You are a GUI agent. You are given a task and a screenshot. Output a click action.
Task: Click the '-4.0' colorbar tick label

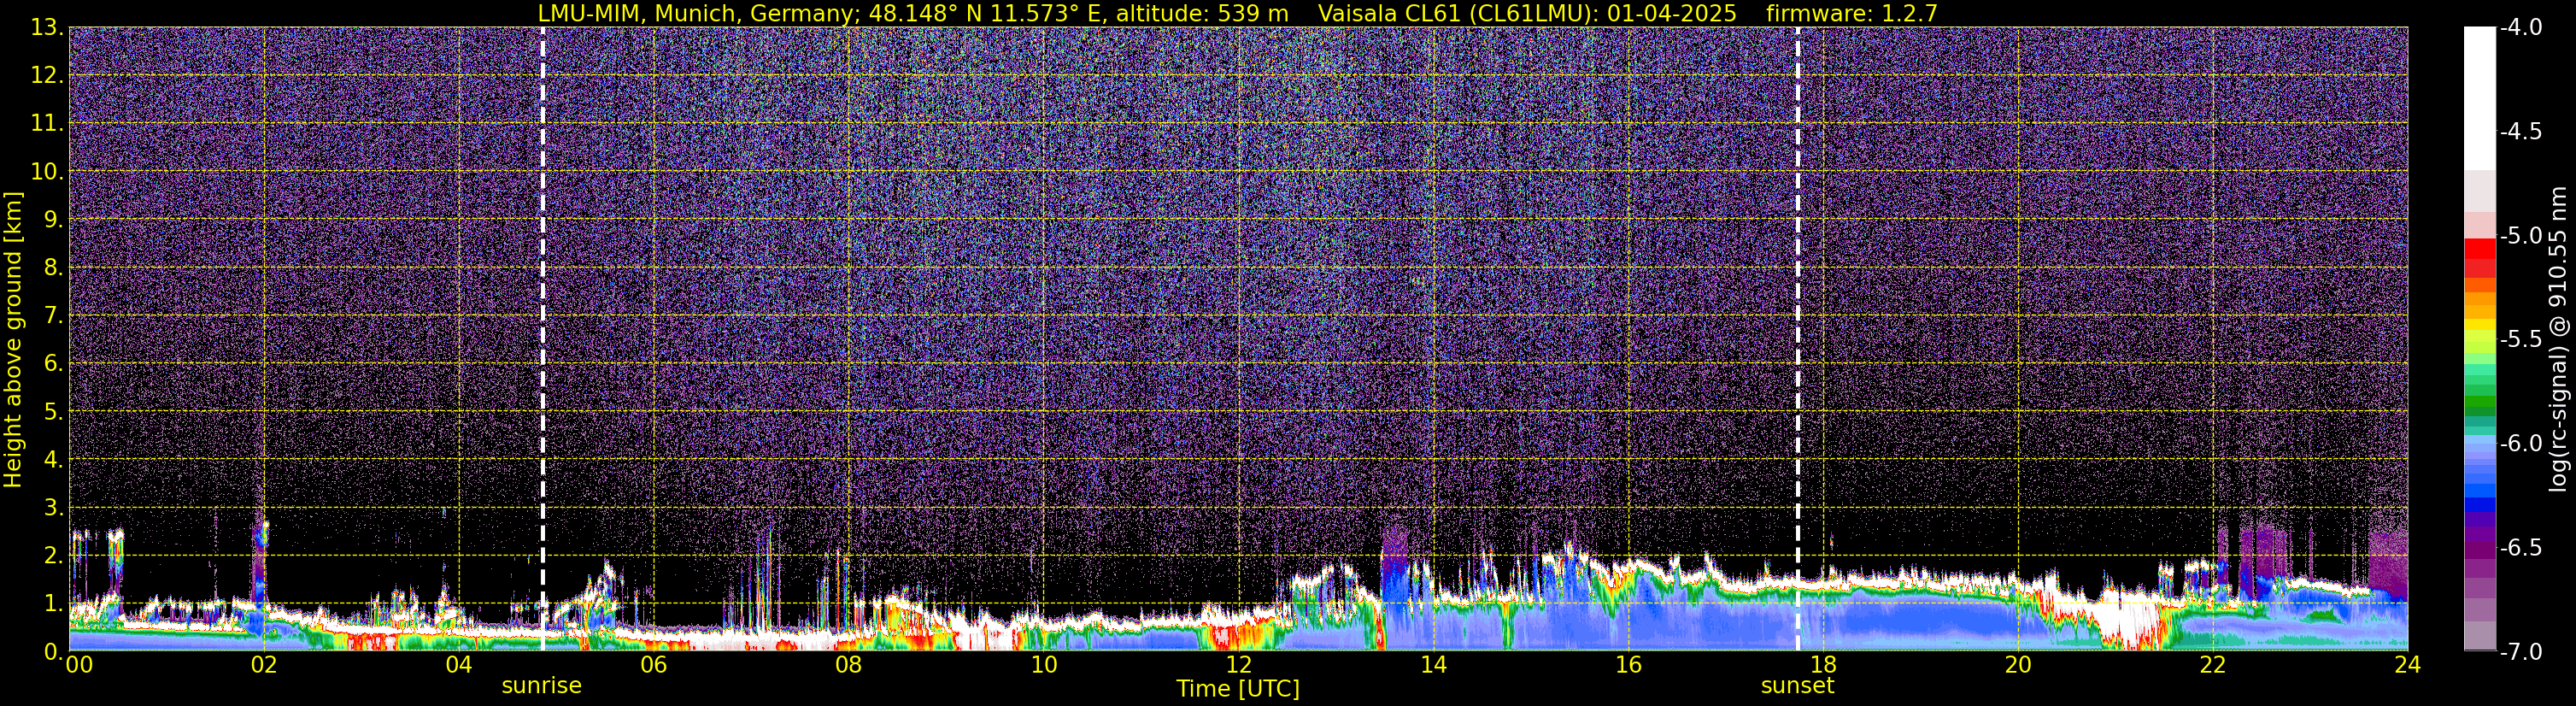pyautogui.click(x=2520, y=28)
